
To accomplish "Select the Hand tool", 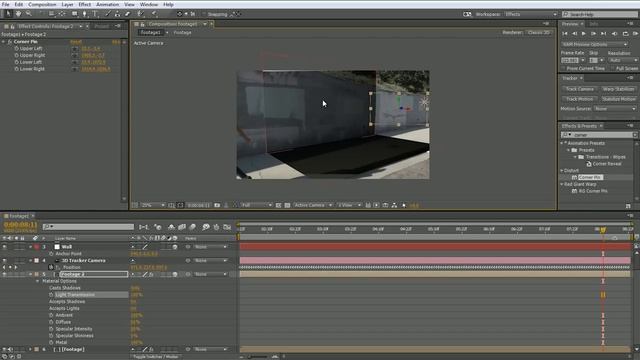I will coord(18,14).
